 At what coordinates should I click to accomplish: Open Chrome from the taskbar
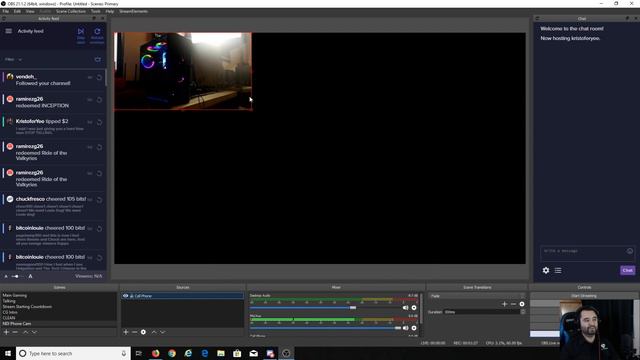click(x=172, y=353)
